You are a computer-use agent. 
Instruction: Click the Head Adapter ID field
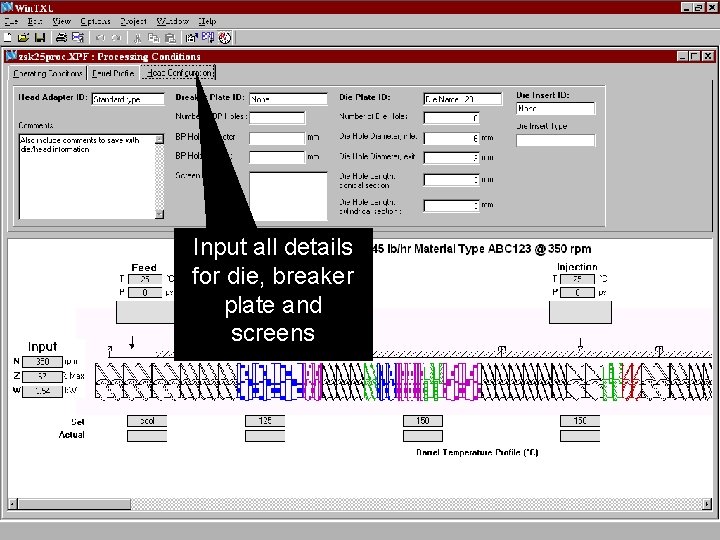[128, 99]
